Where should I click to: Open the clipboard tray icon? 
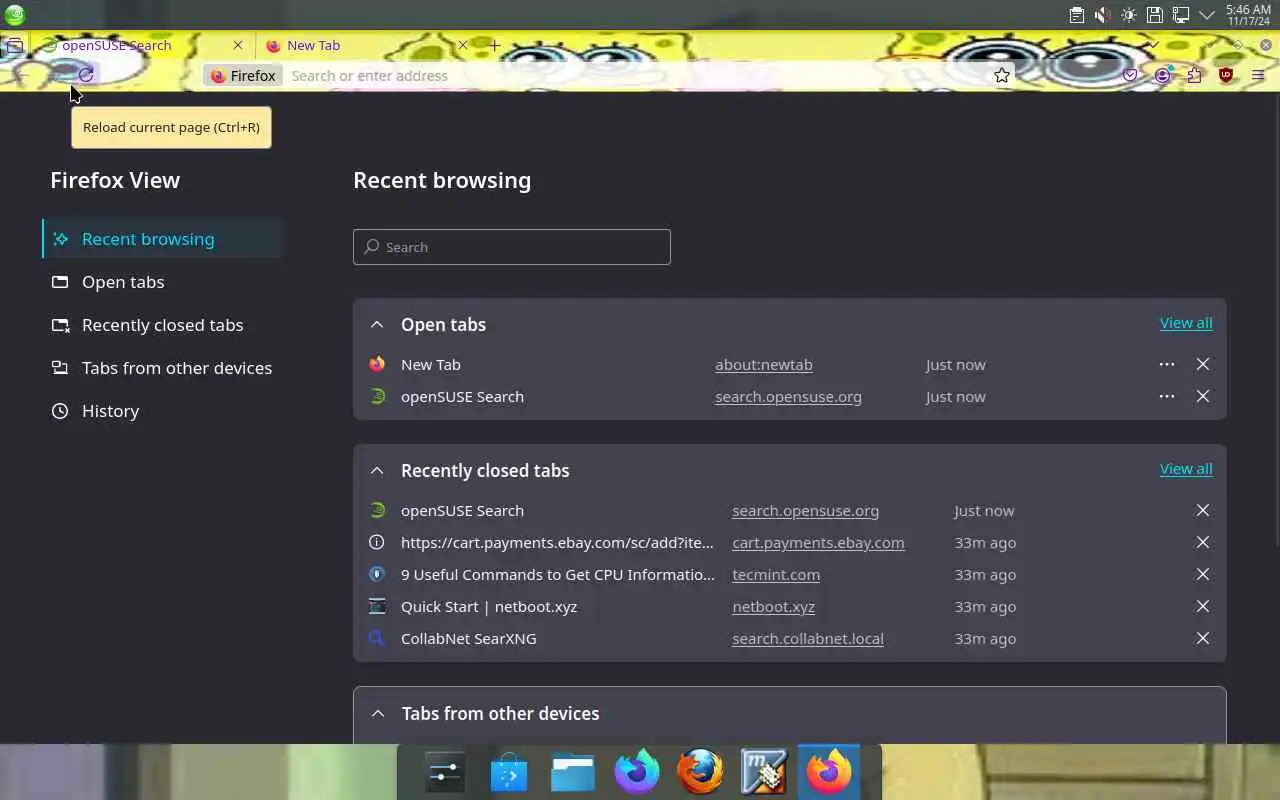pyautogui.click(x=1076, y=15)
